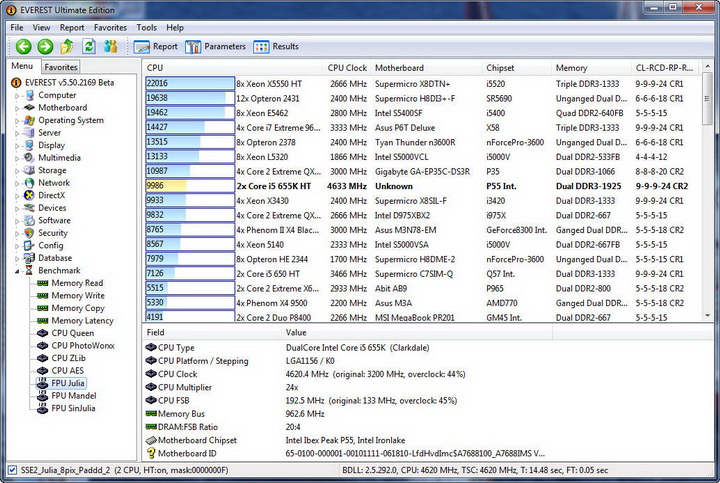Select the 2x Core i5 650 HT row
Image resolution: width=720 pixels, height=483 pixels.
[422, 274]
